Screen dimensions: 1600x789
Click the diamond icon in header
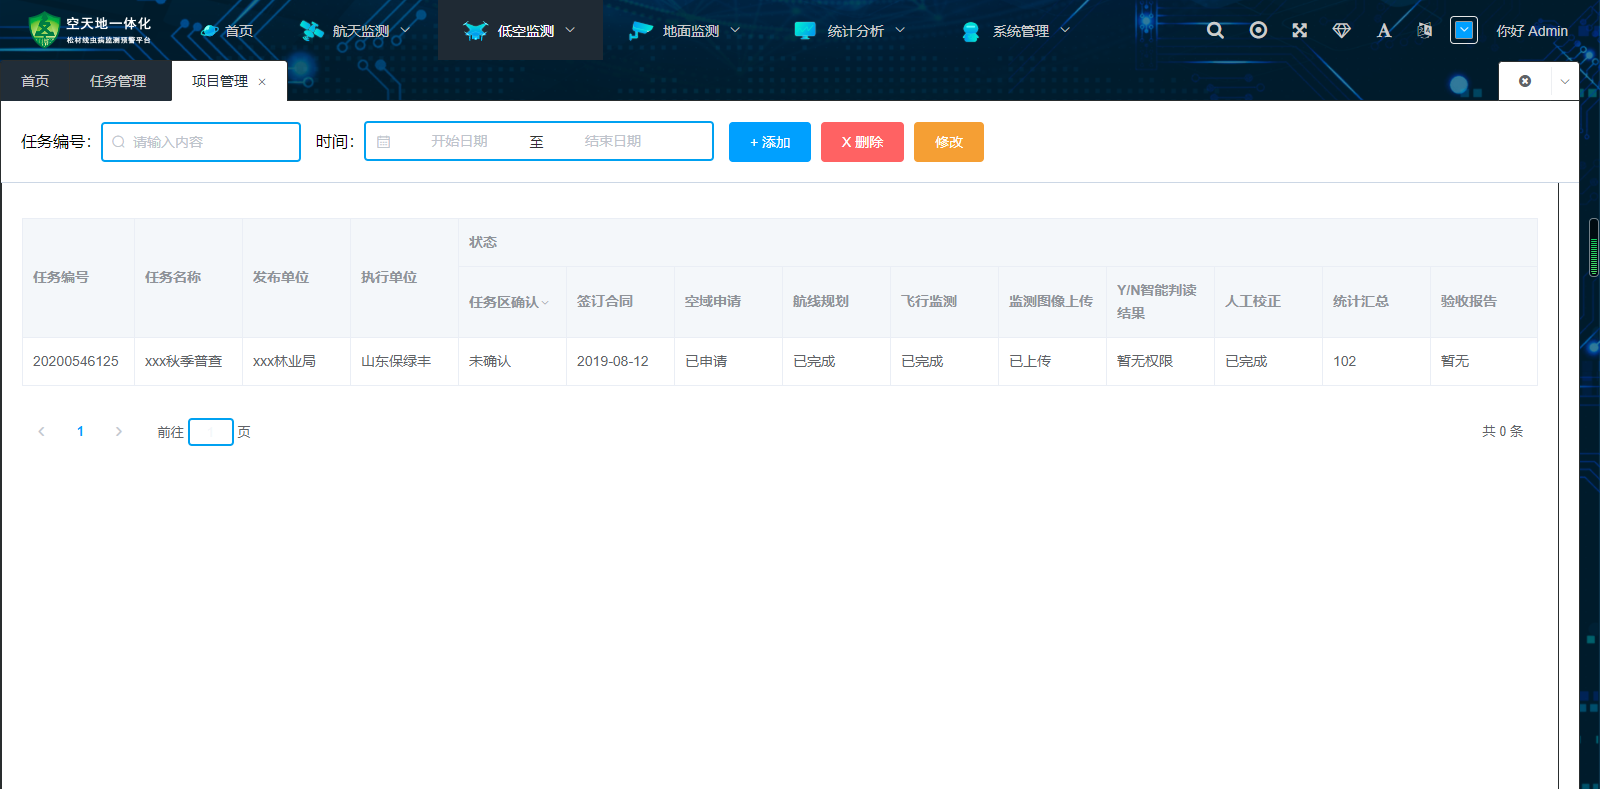coord(1342,31)
